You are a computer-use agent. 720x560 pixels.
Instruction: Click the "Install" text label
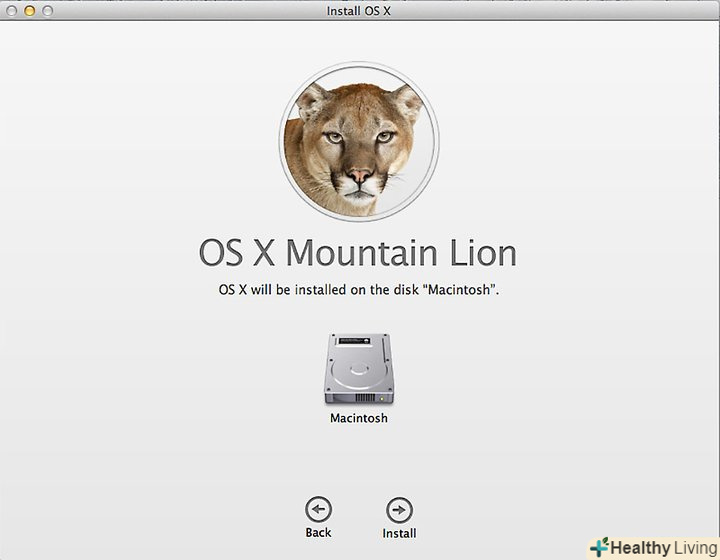pos(399,533)
